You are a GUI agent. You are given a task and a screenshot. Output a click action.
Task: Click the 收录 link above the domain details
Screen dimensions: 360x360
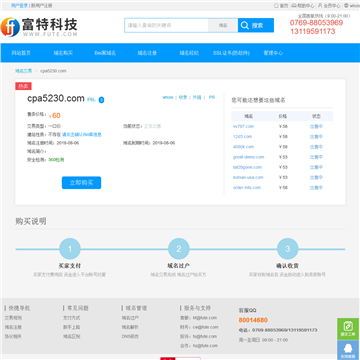183,97
